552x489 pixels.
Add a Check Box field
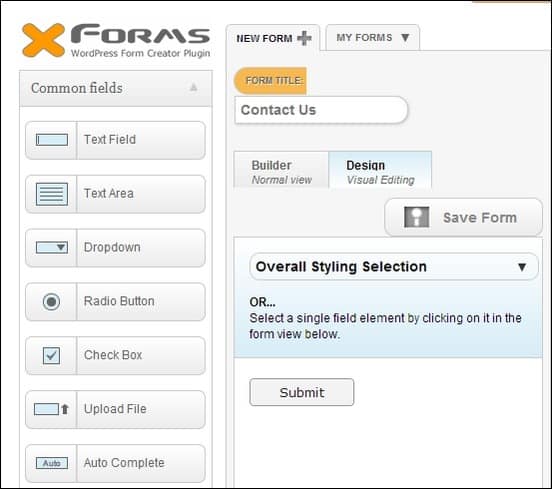click(x=115, y=356)
